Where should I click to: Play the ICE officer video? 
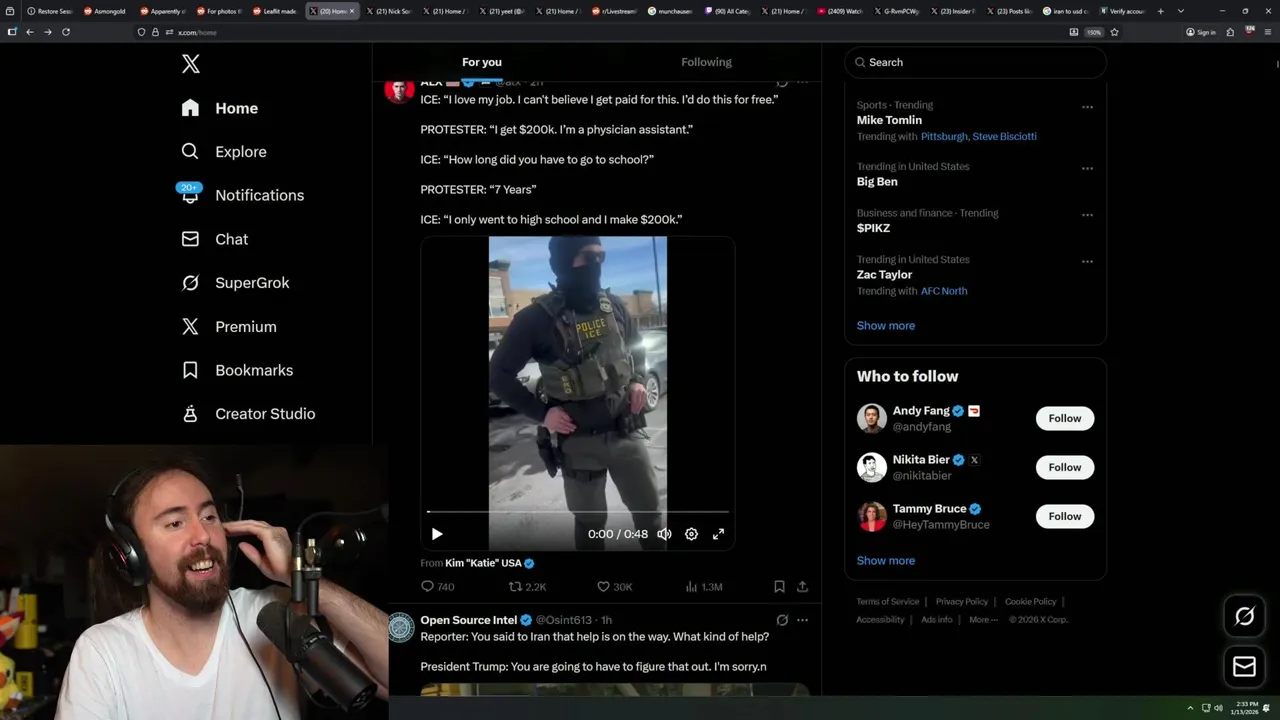coord(437,534)
